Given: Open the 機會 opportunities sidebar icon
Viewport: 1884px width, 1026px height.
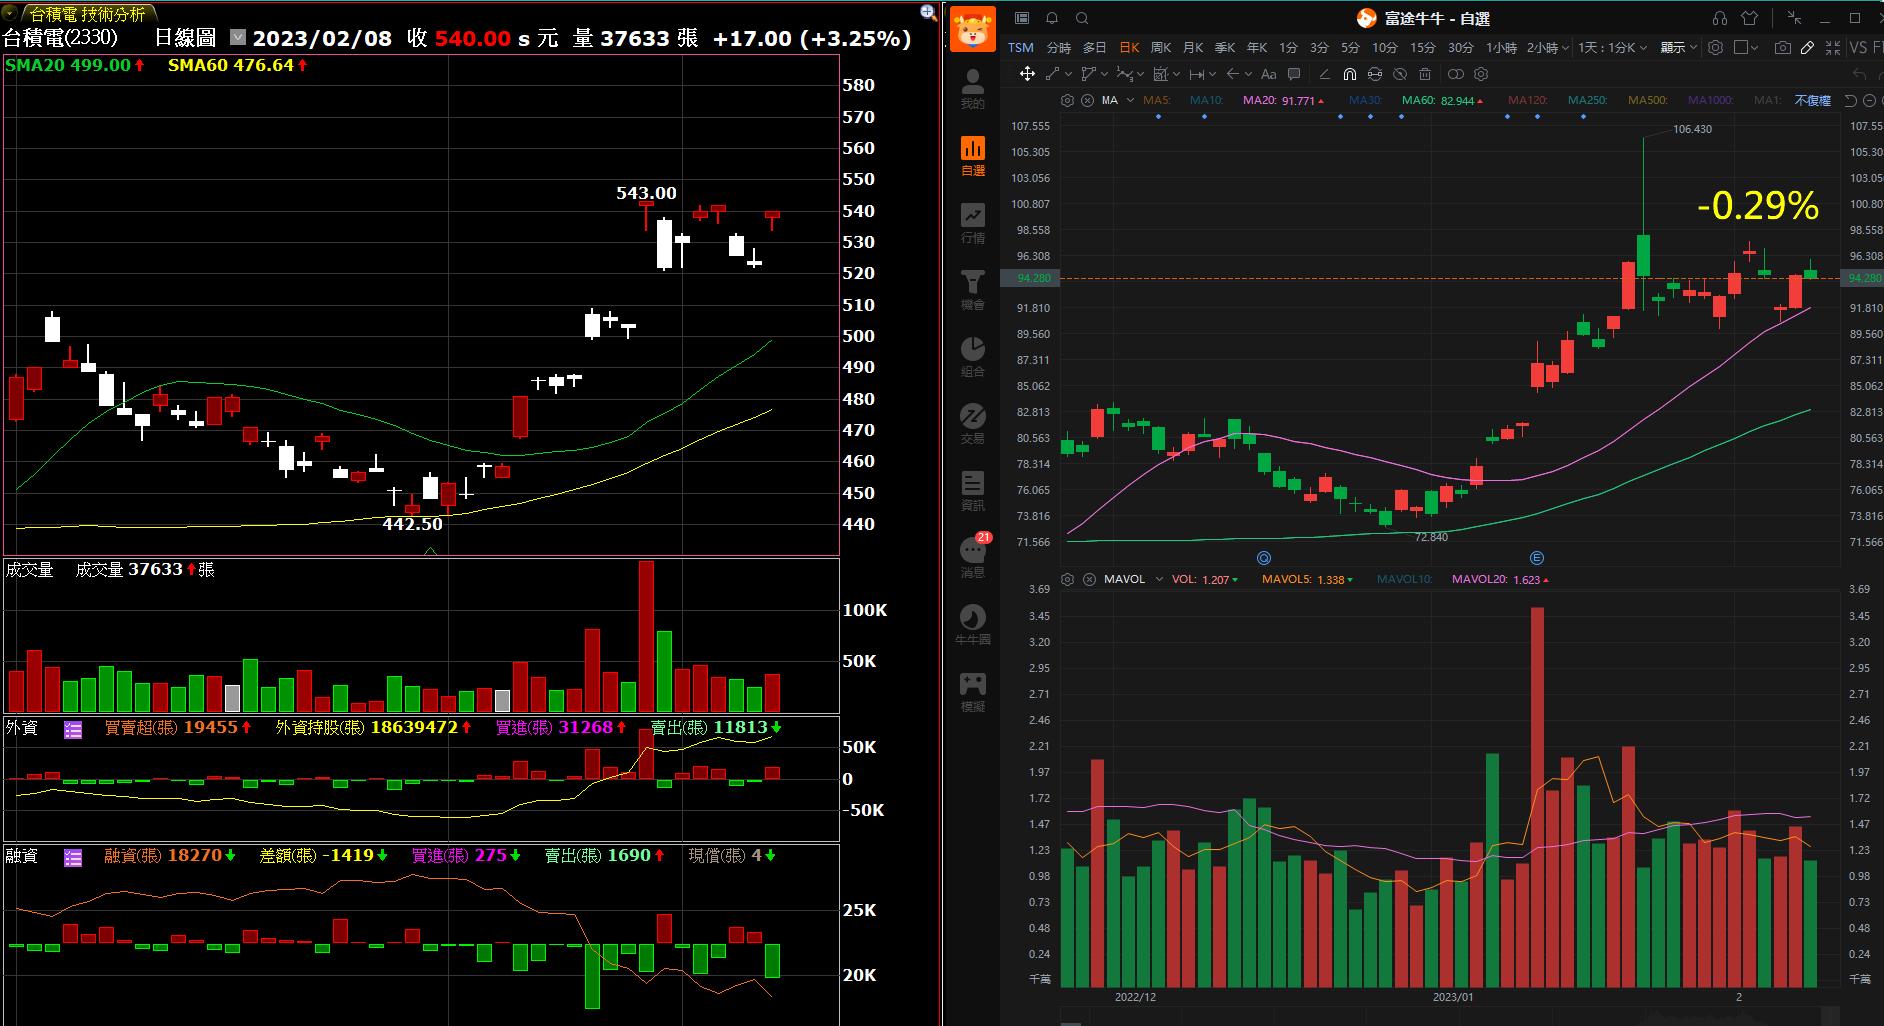Looking at the screenshot, I should [x=972, y=289].
